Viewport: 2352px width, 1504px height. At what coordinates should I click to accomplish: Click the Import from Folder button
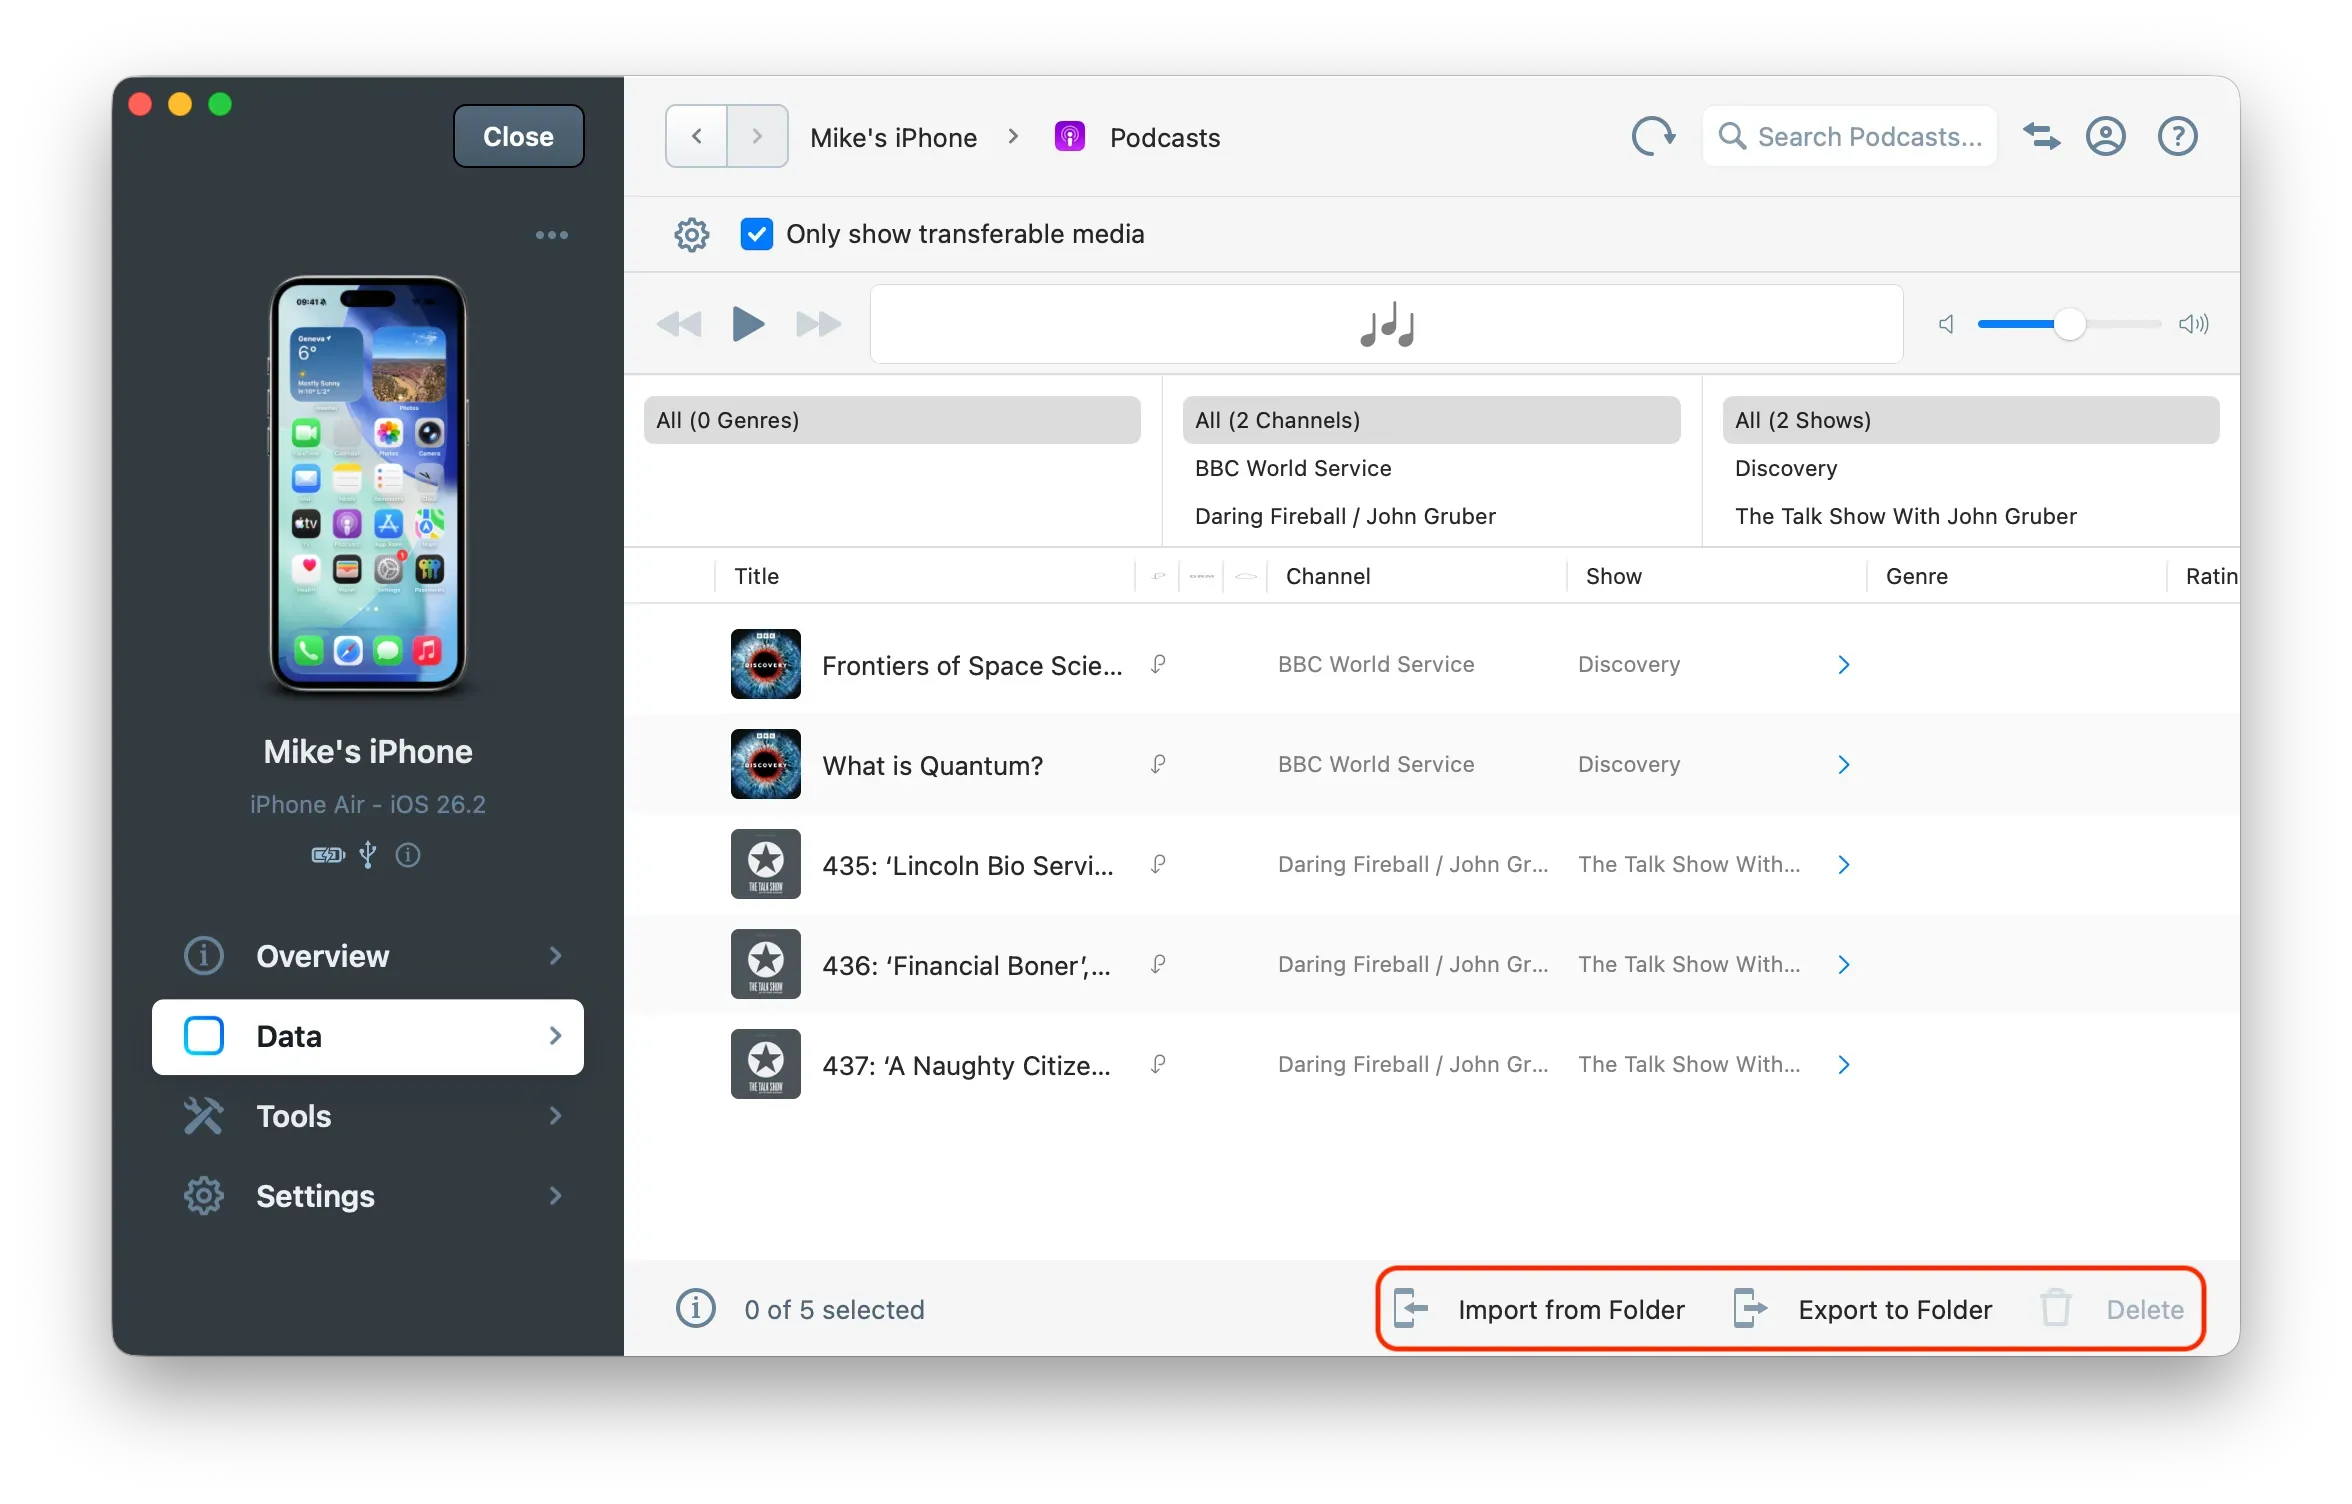tap(1571, 1309)
